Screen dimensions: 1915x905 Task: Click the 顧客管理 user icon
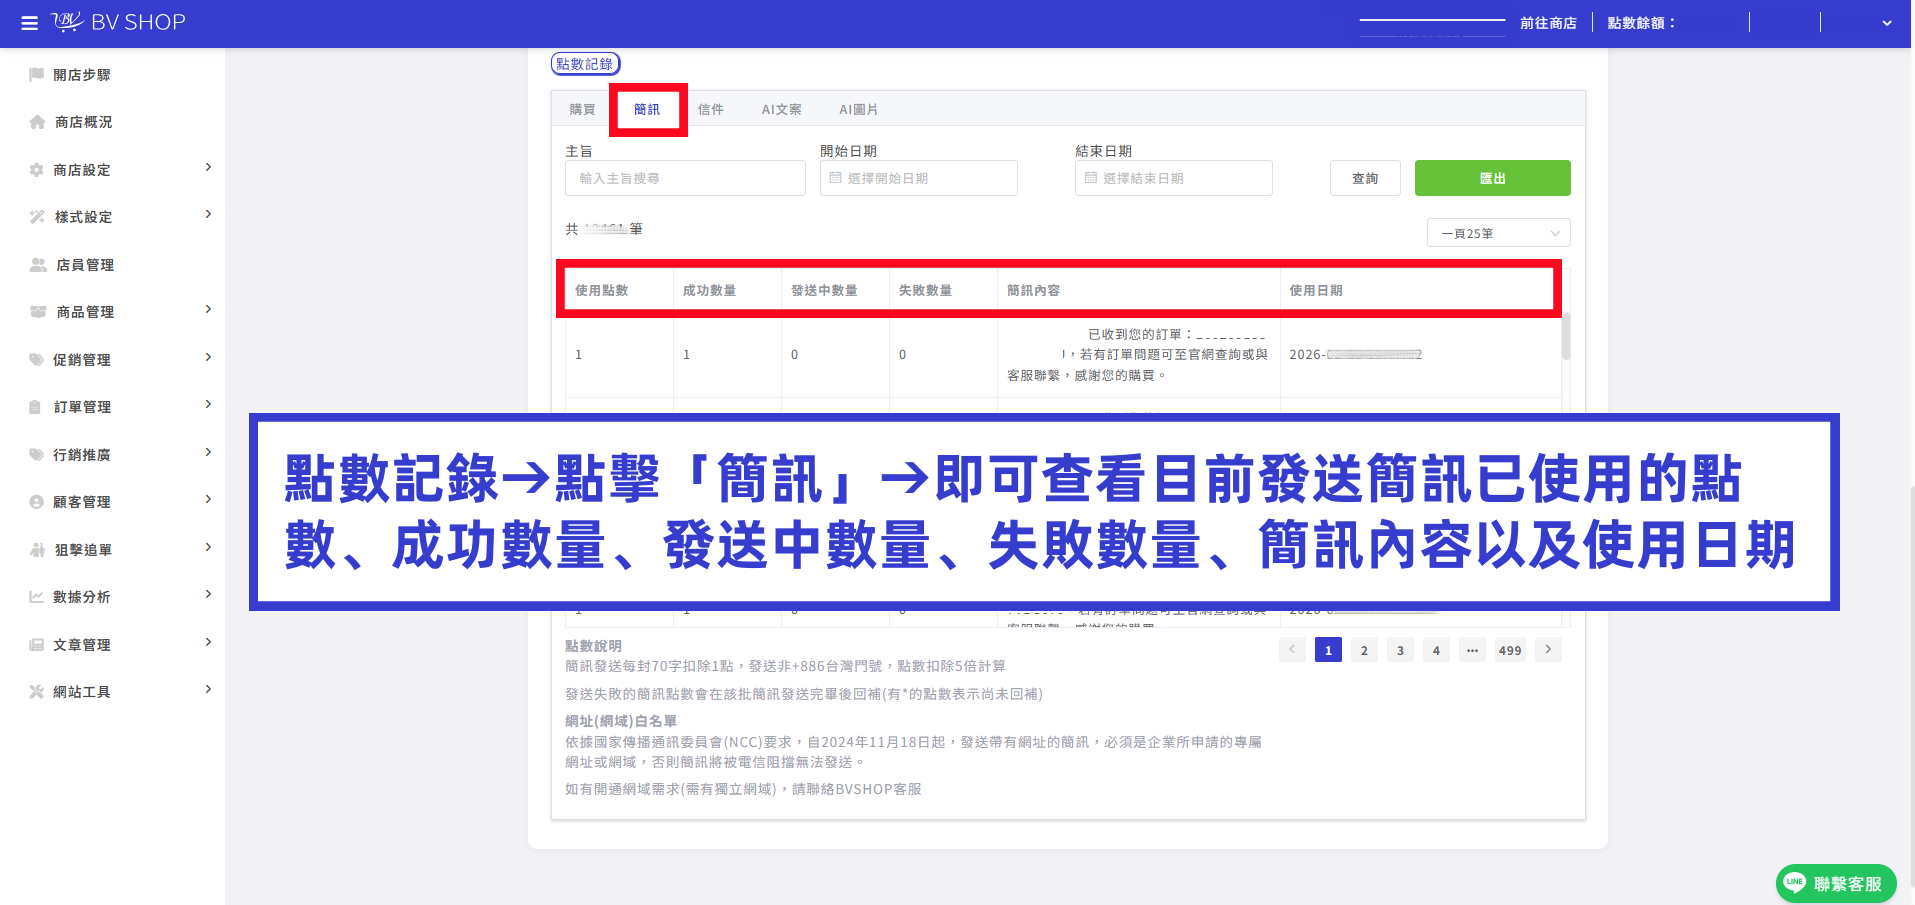pyautogui.click(x=37, y=502)
